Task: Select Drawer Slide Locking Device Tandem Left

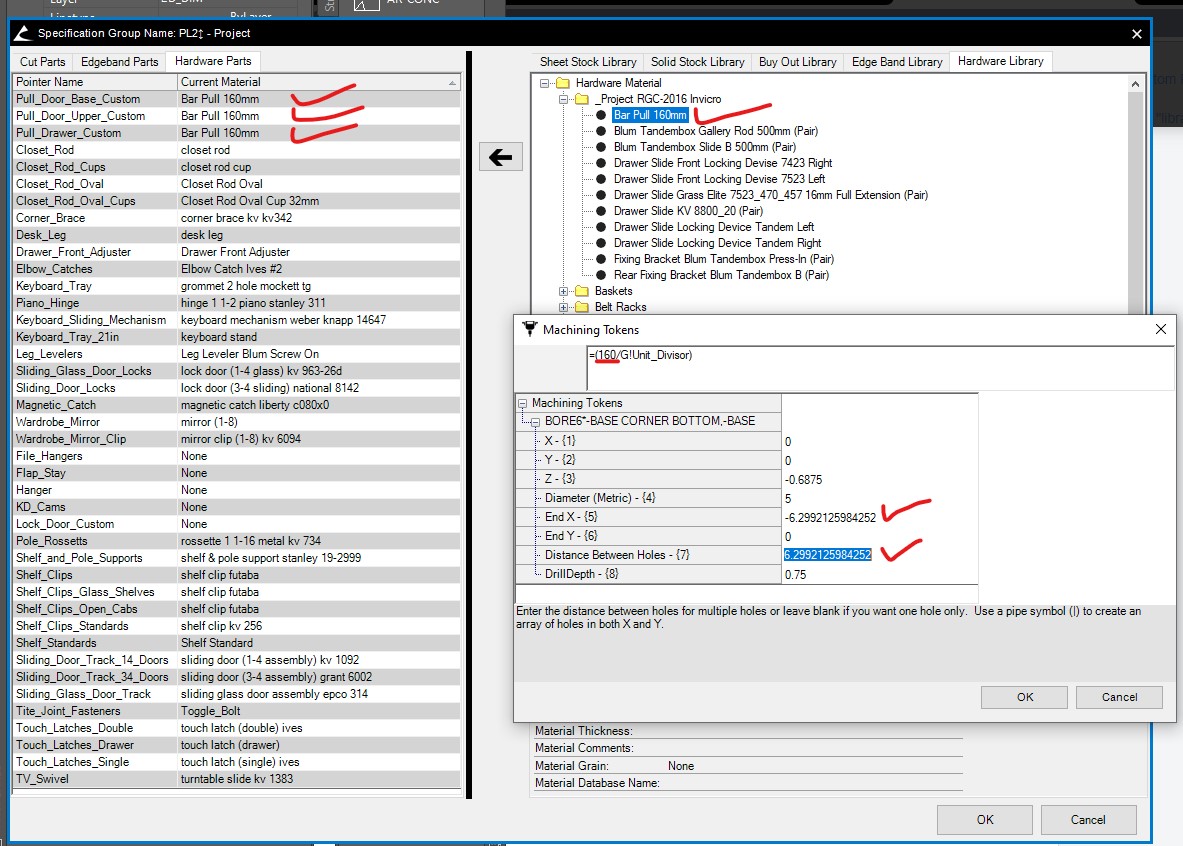Action: coord(714,226)
